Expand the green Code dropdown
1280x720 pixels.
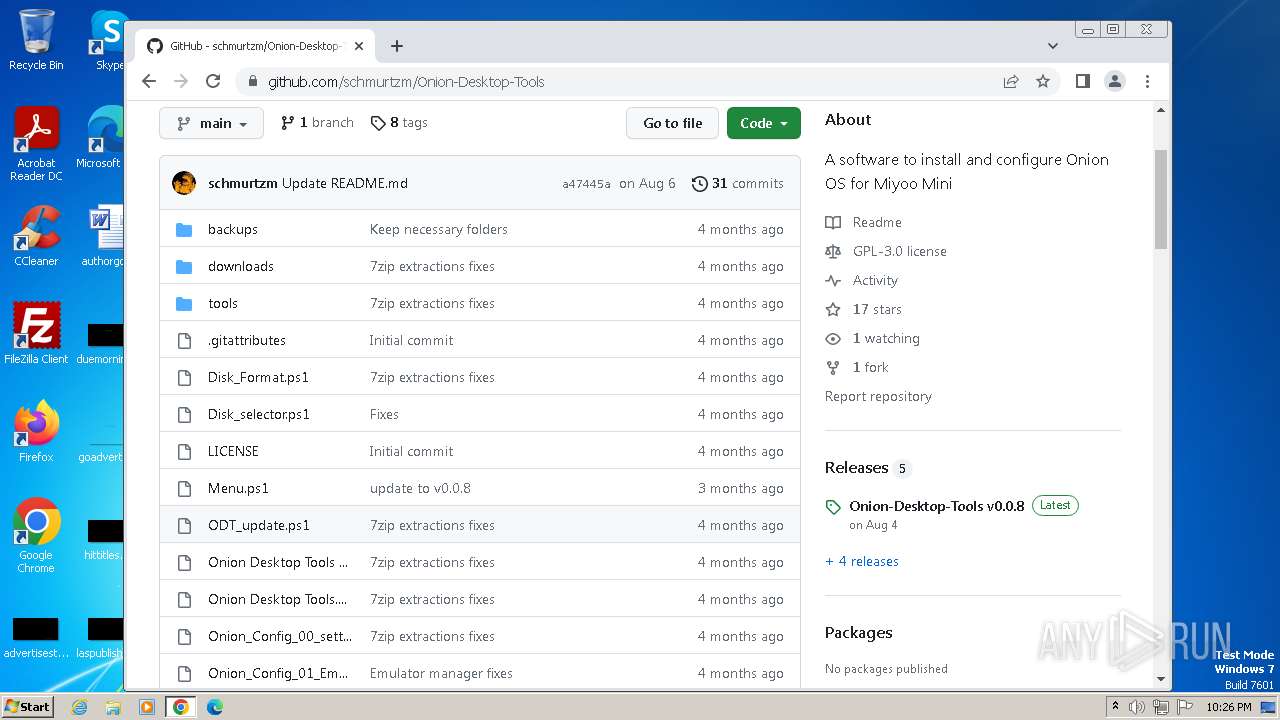click(764, 123)
